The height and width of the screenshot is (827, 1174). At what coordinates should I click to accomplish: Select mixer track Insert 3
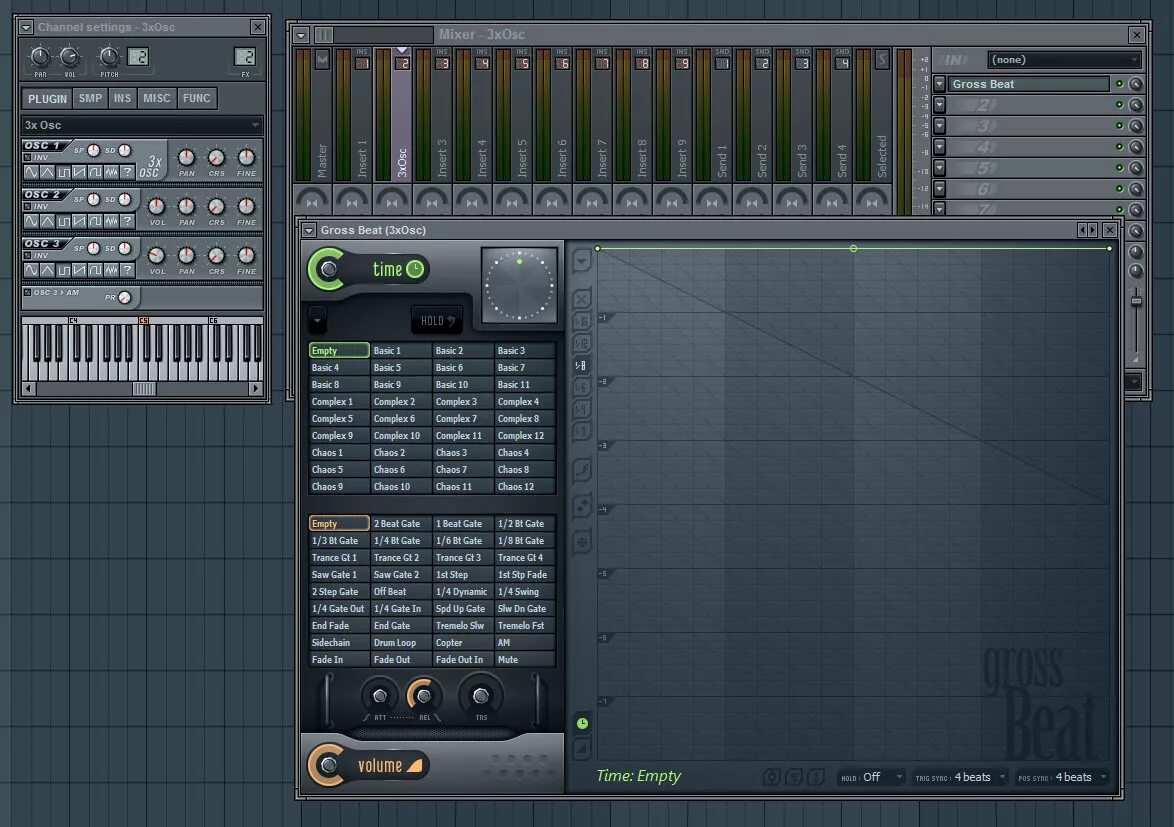coord(432,114)
